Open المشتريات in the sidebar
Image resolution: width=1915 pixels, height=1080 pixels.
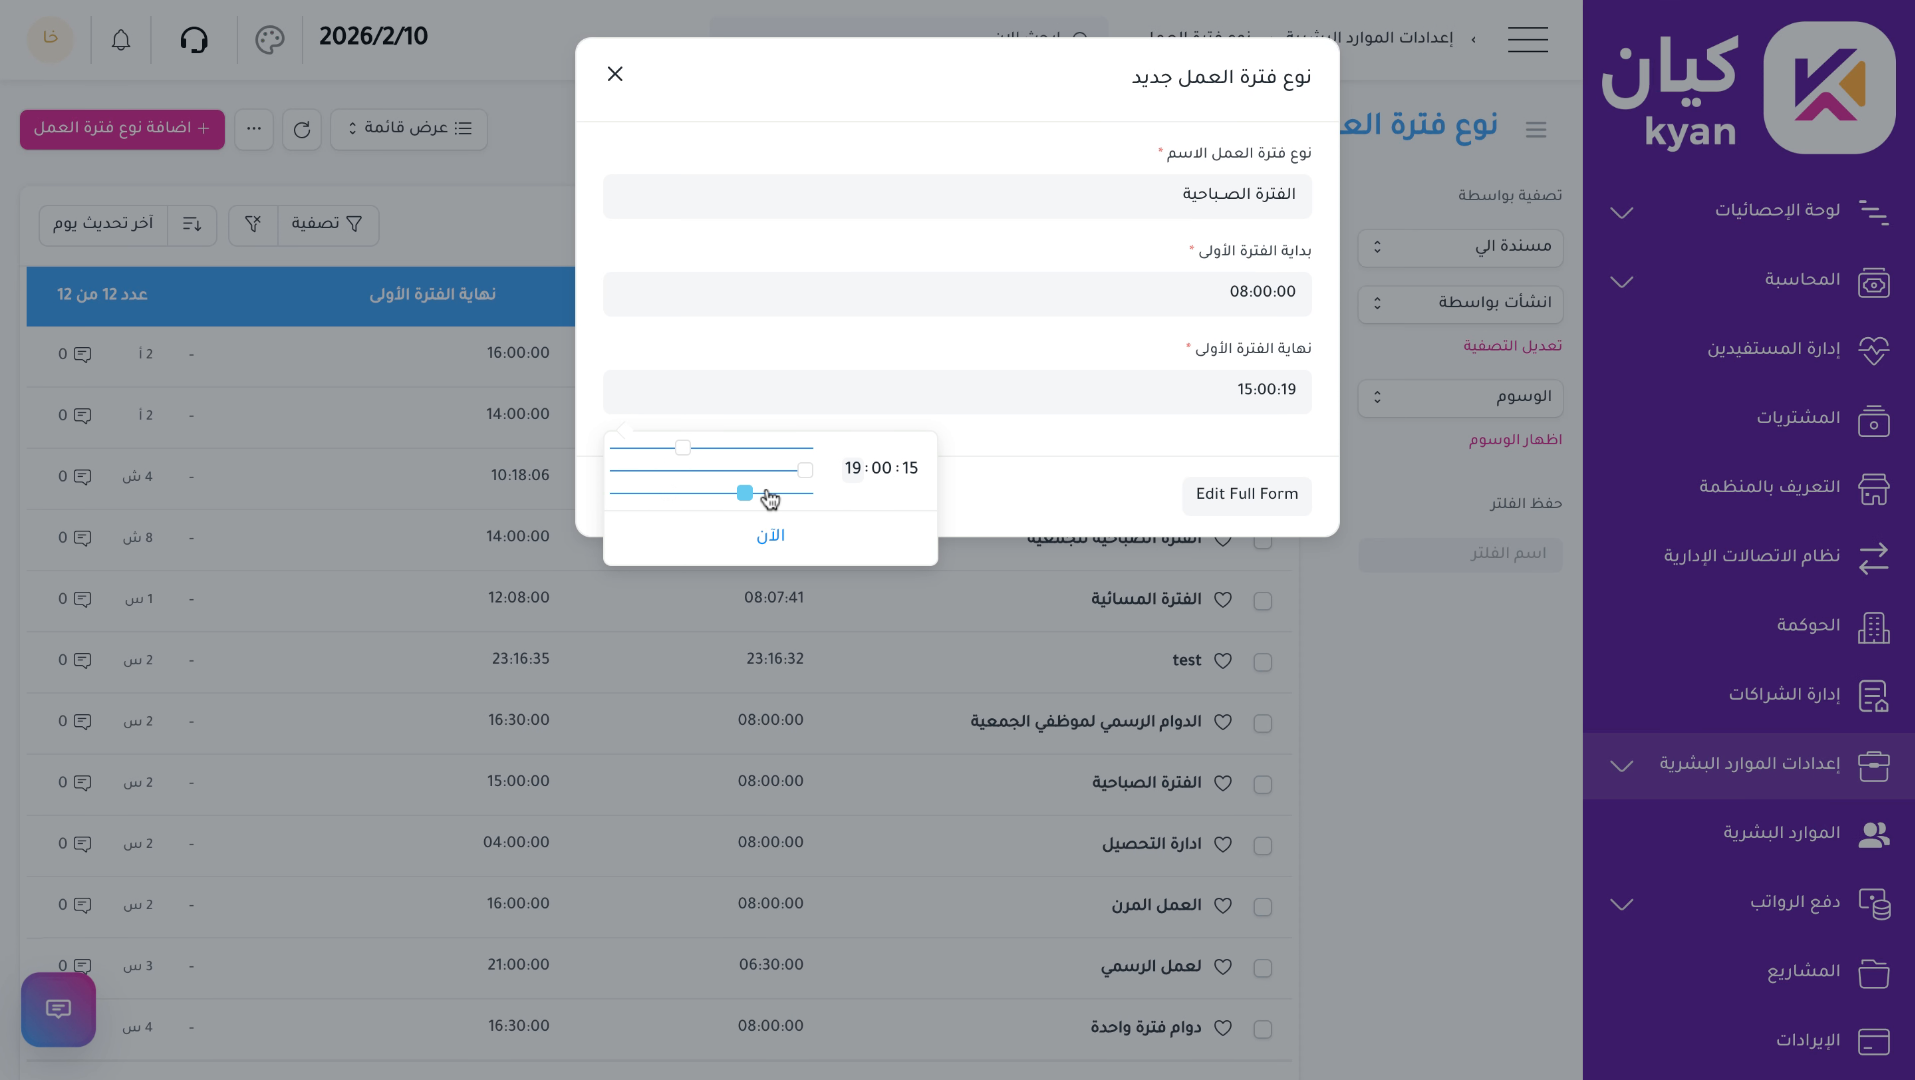coord(1797,418)
